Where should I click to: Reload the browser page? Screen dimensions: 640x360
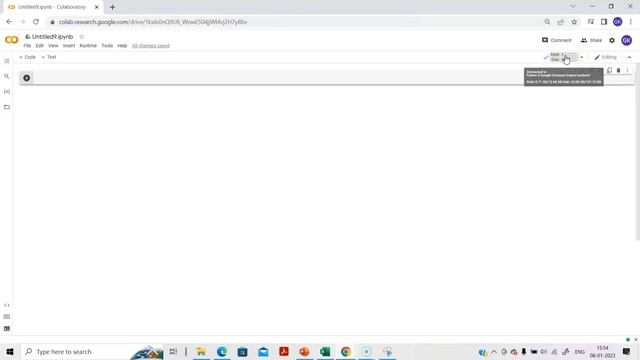coord(36,22)
